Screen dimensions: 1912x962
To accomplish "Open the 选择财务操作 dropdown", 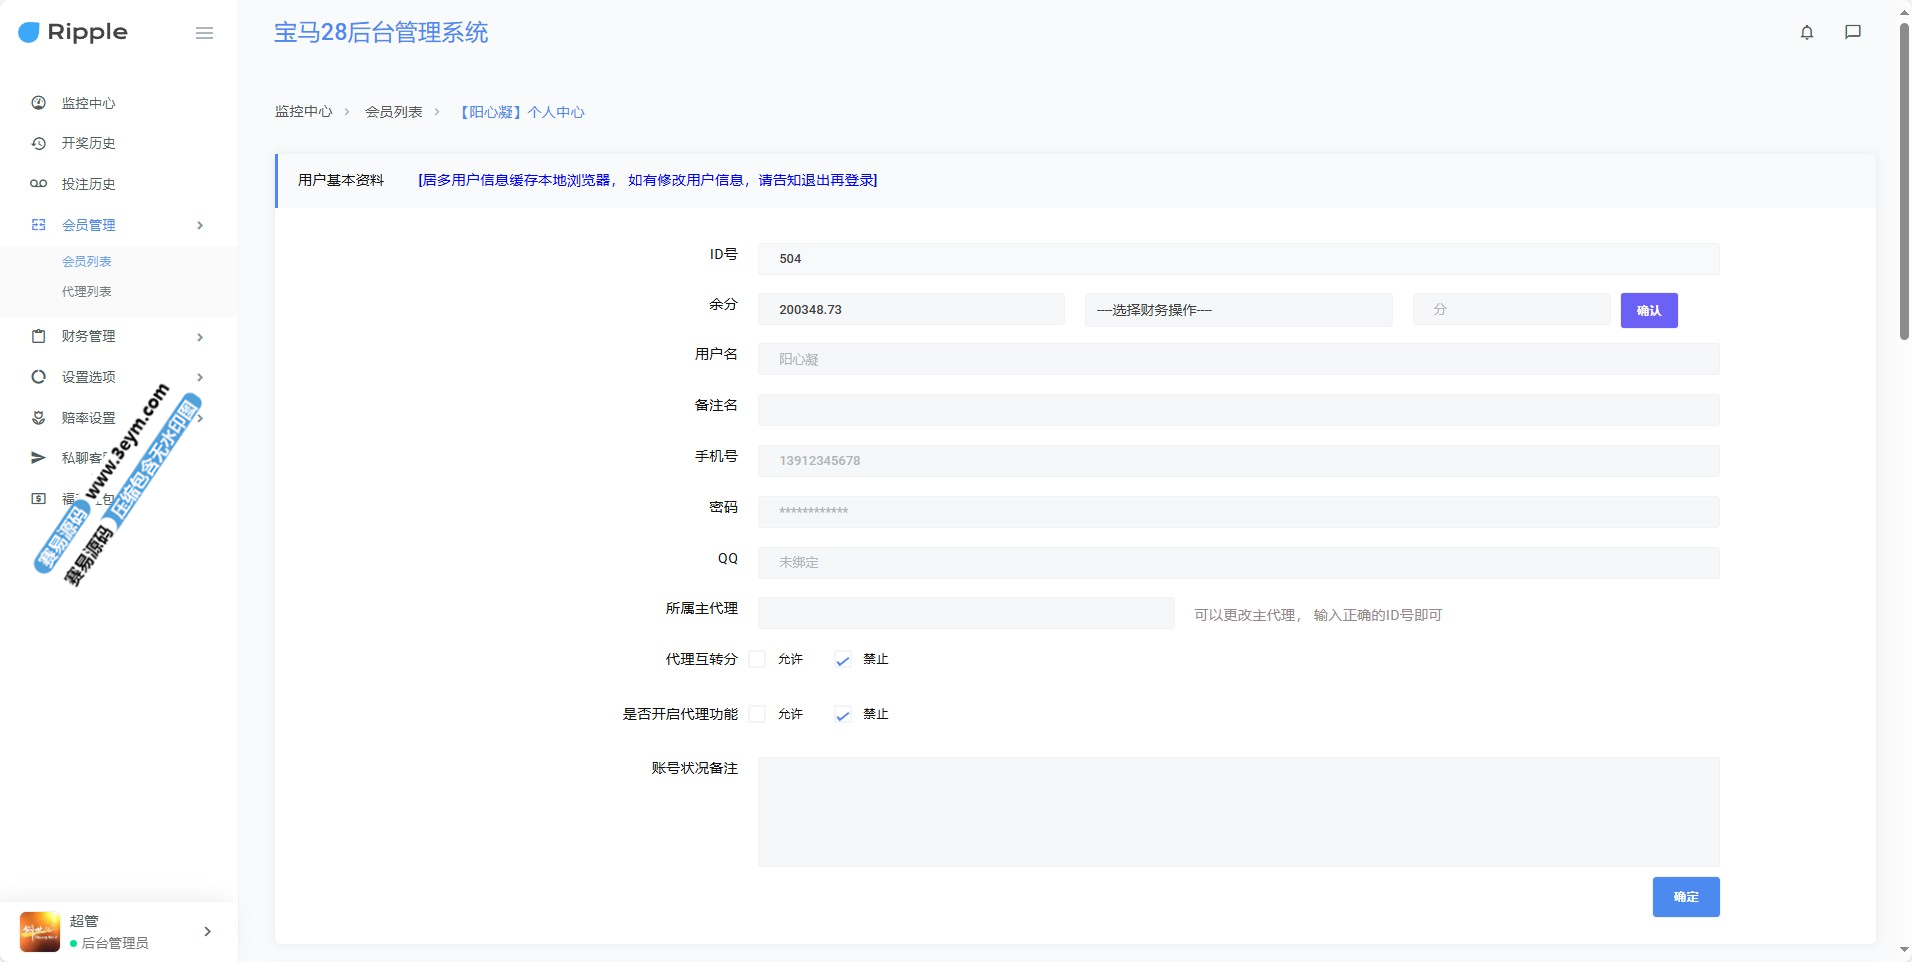I will tap(1237, 310).
